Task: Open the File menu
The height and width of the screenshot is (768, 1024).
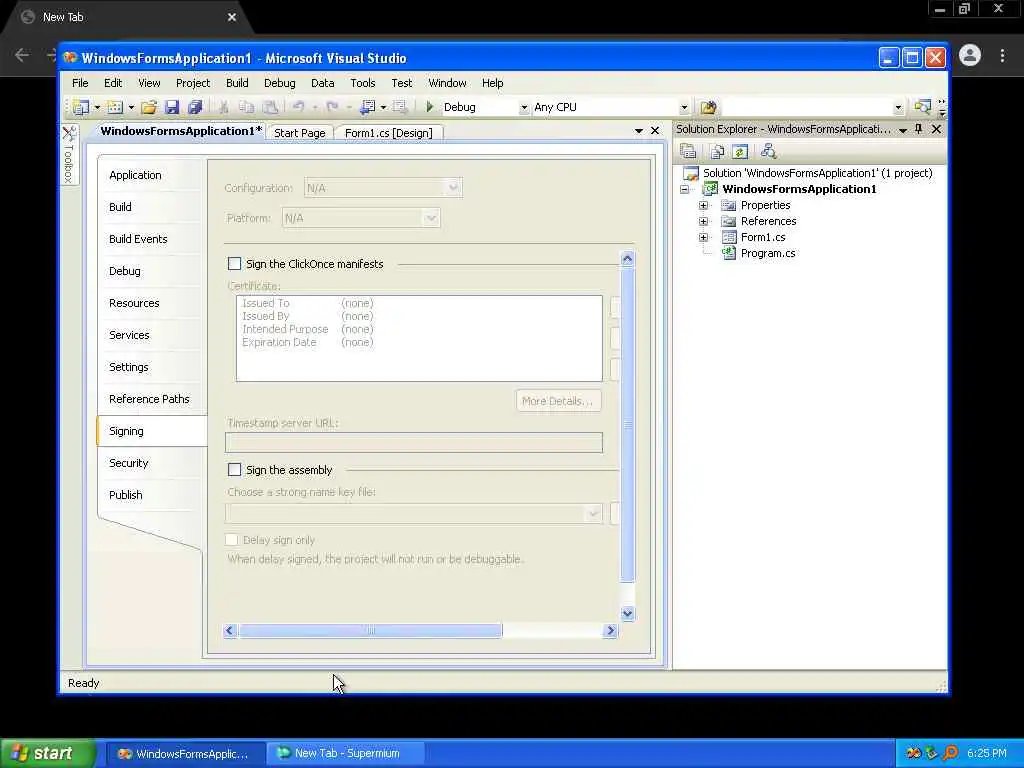Action: pyautogui.click(x=80, y=83)
